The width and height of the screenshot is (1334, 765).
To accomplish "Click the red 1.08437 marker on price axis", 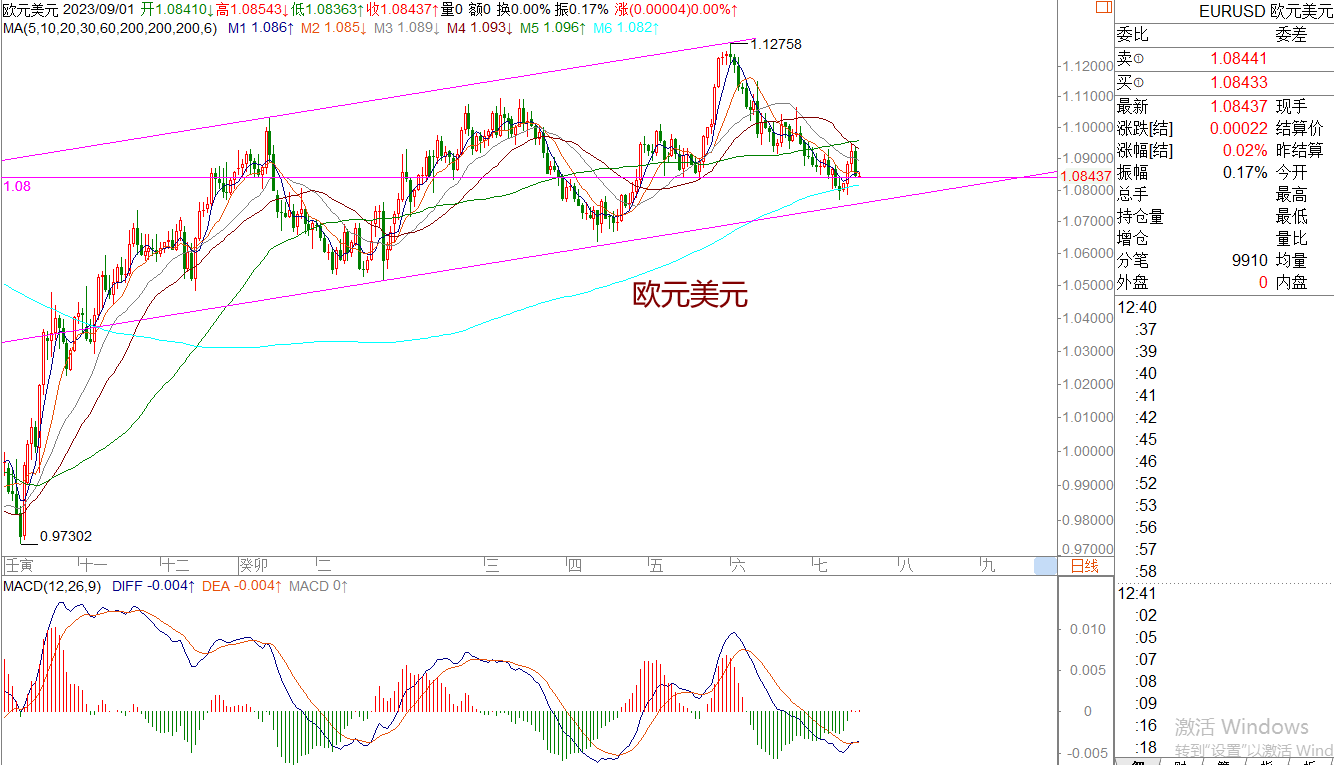I will [1084, 175].
